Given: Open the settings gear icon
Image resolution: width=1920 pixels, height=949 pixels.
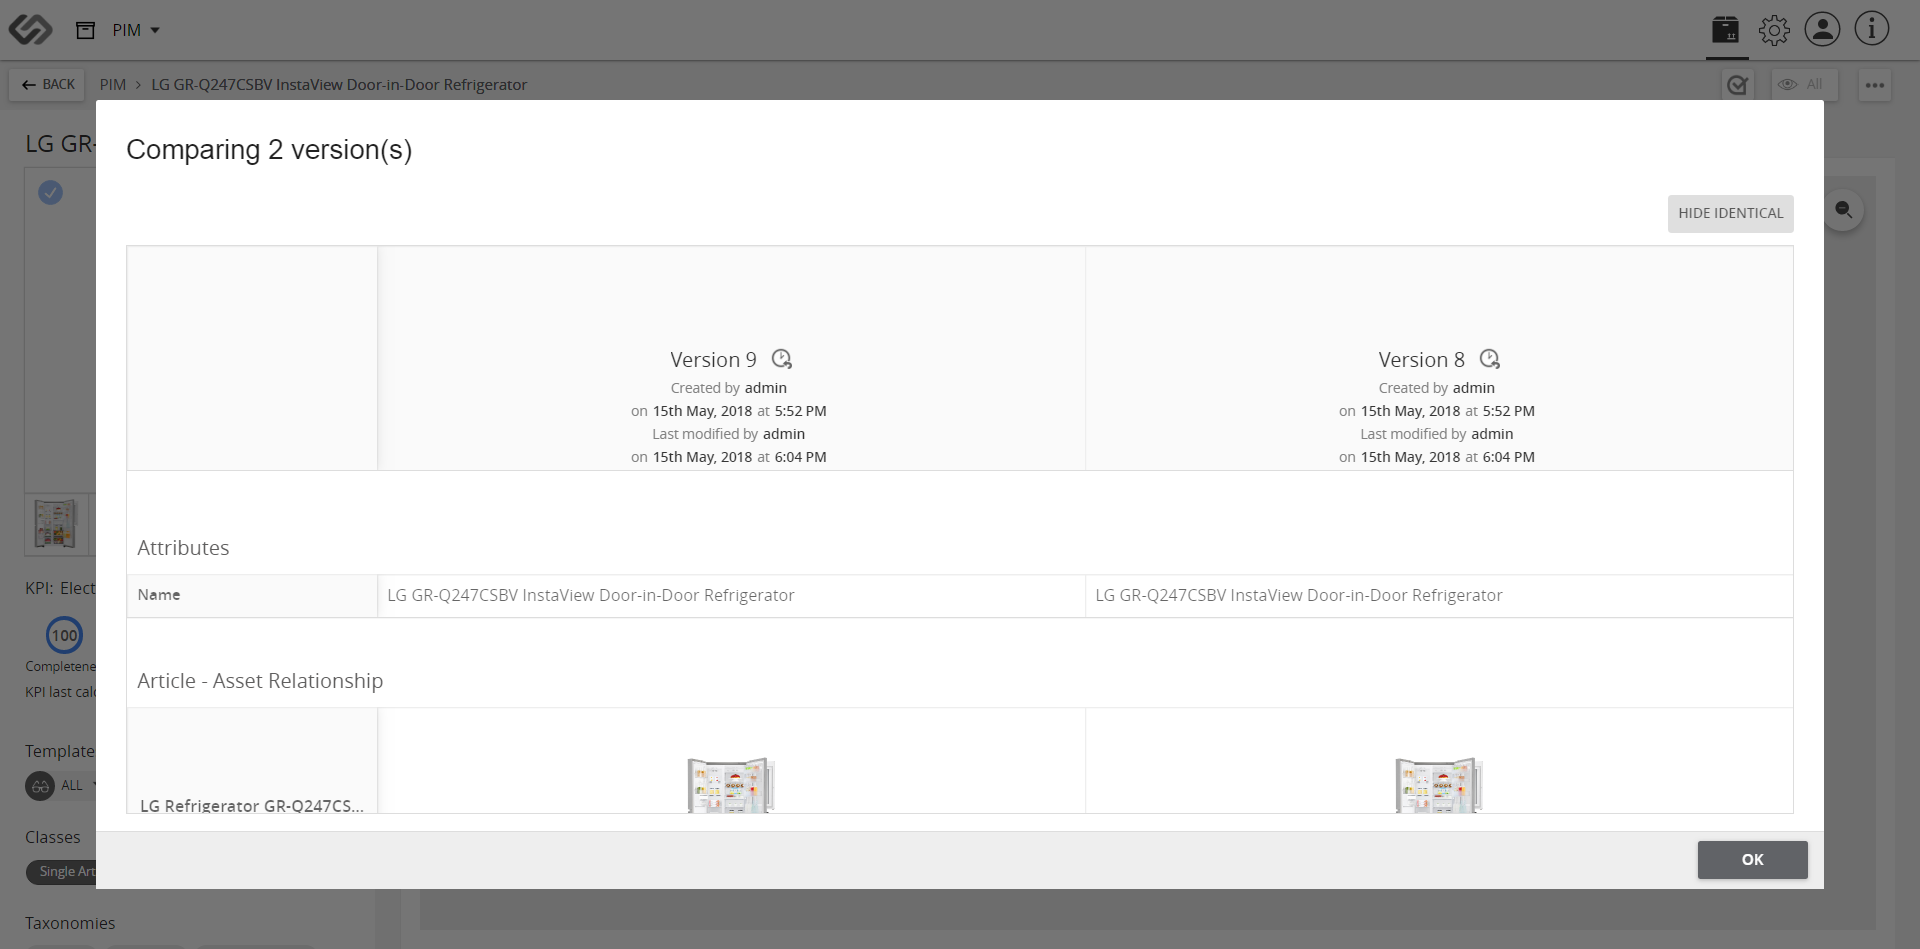Looking at the screenshot, I should tap(1774, 30).
